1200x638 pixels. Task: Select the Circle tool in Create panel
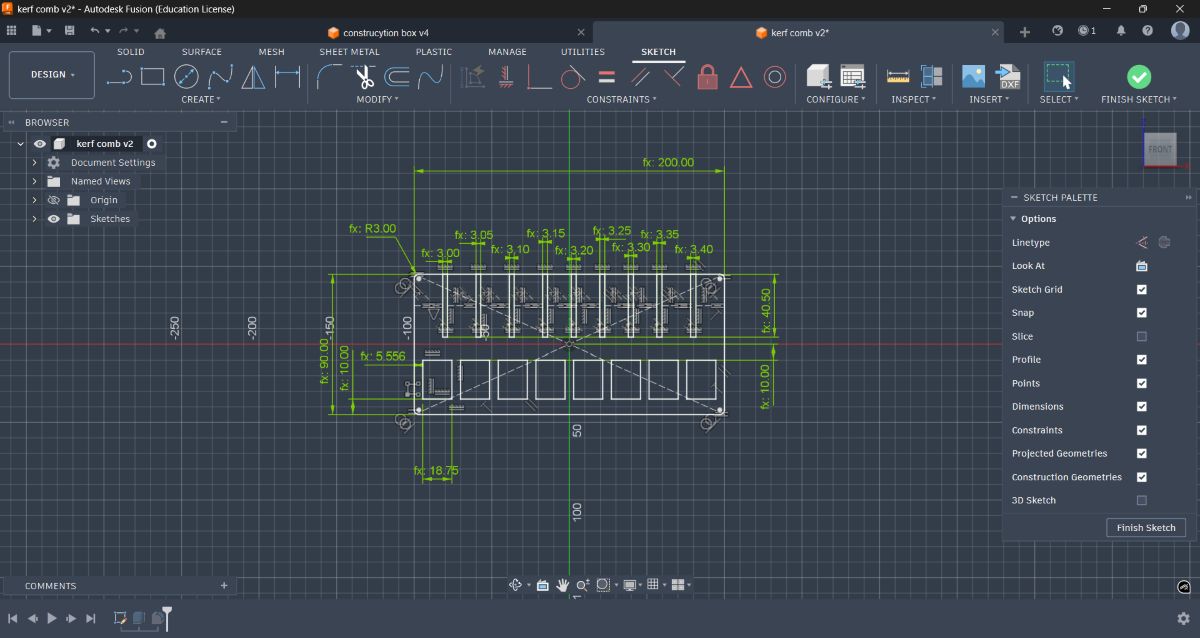tap(186, 75)
